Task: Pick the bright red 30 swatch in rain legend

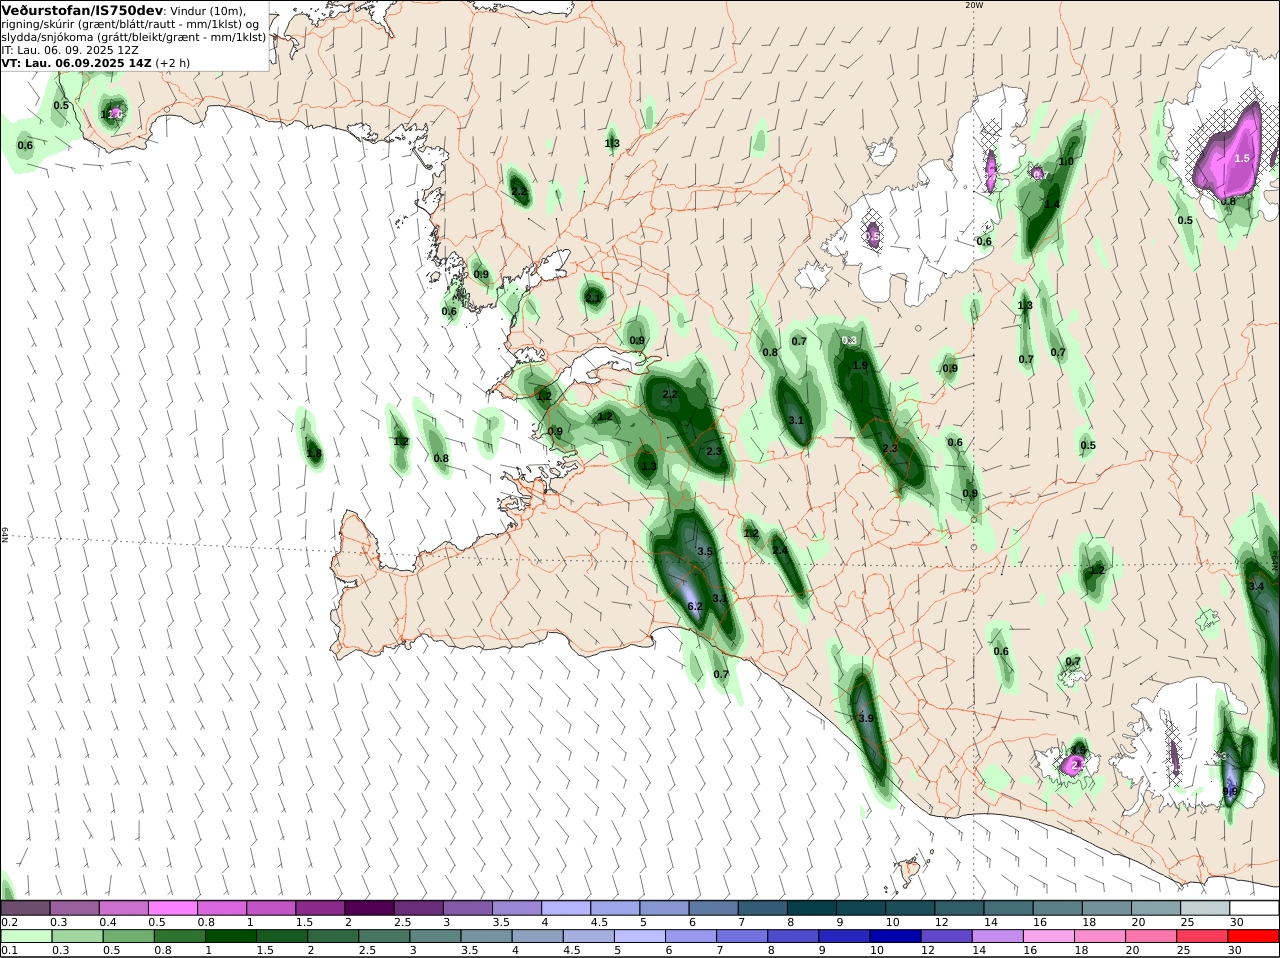Action: click(x=1253, y=937)
